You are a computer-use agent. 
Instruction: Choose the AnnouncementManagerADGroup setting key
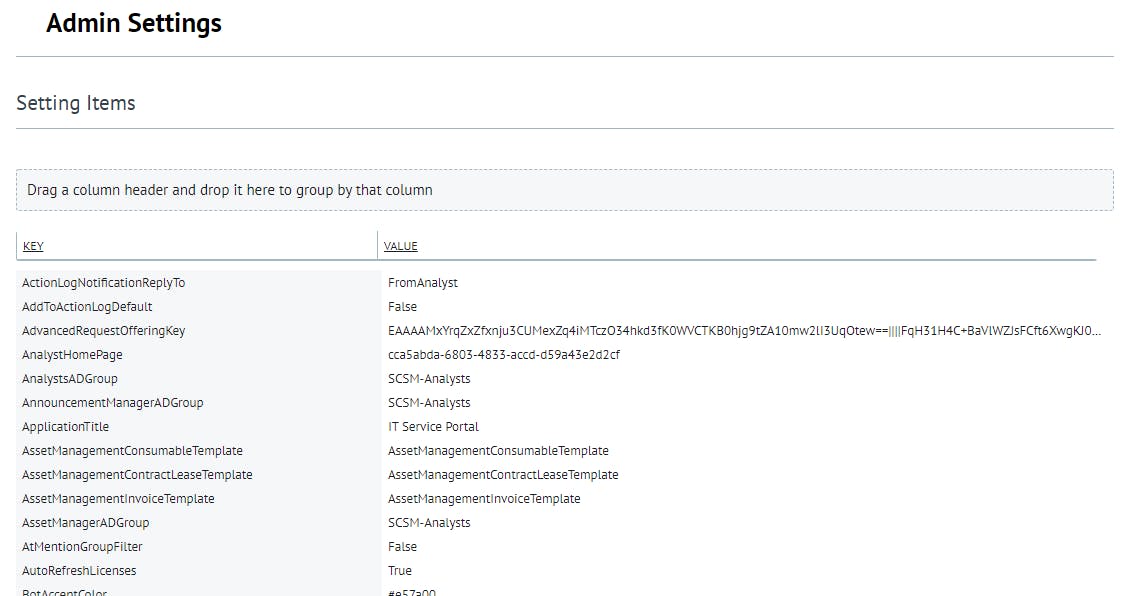tap(113, 403)
